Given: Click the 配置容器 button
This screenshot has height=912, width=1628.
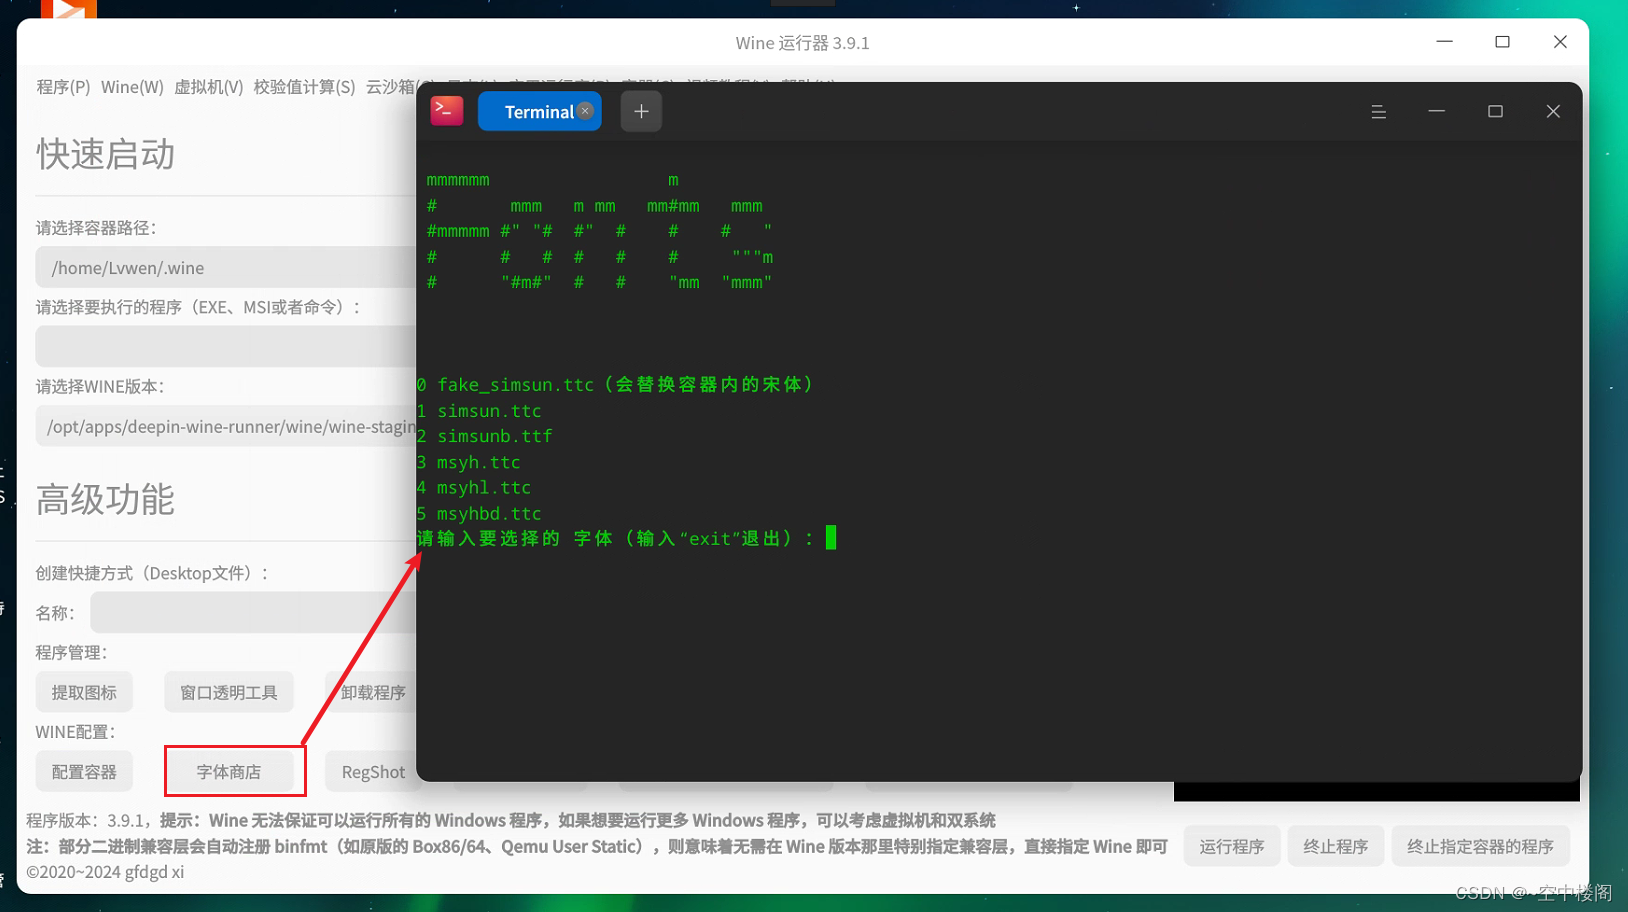Looking at the screenshot, I should (84, 772).
